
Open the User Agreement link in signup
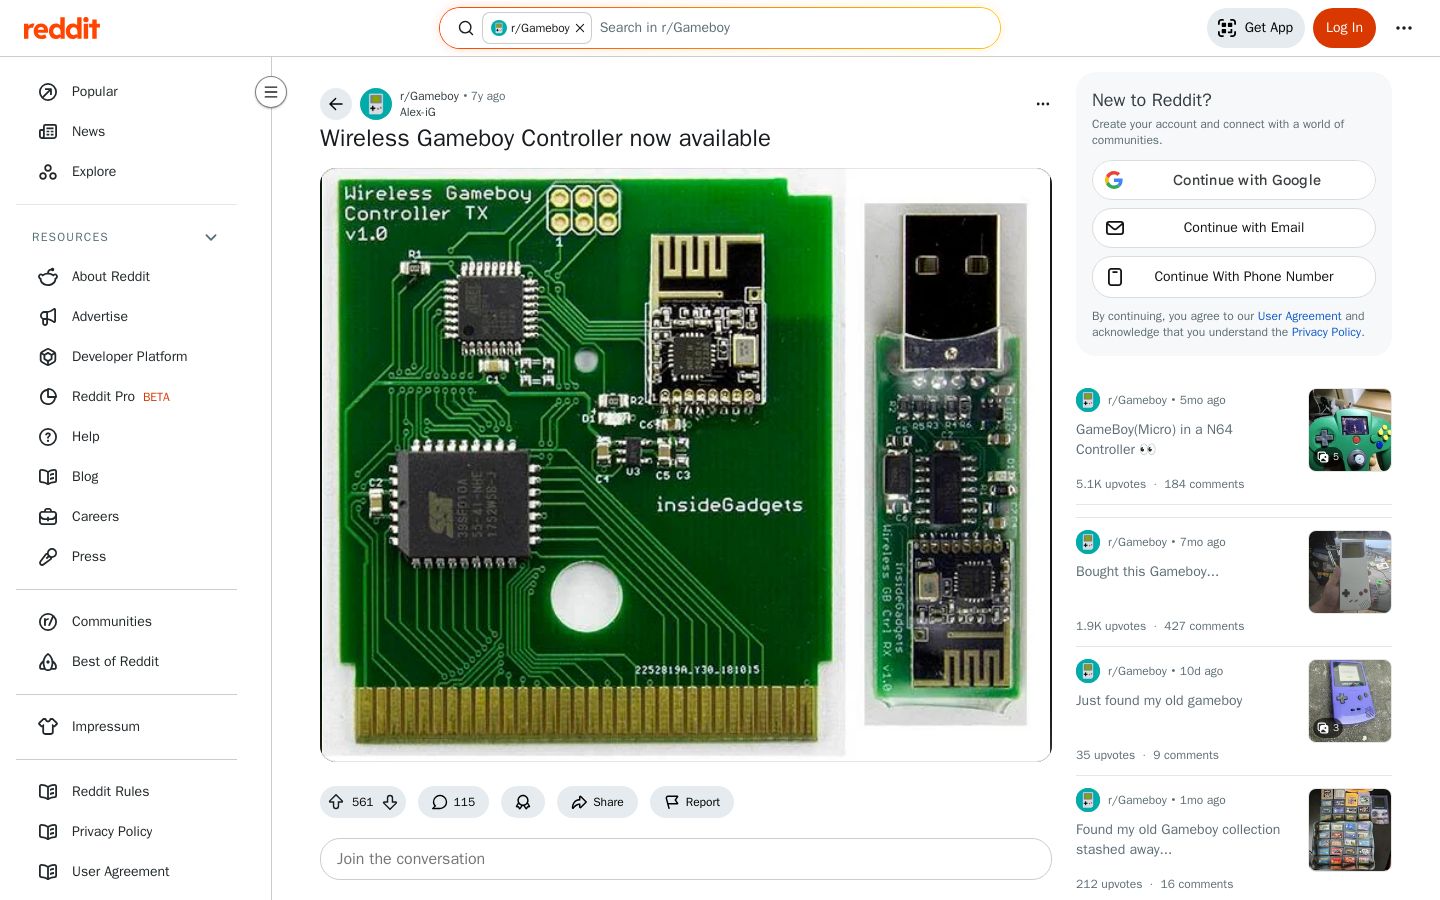pyautogui.click(x=1299, y=316)
